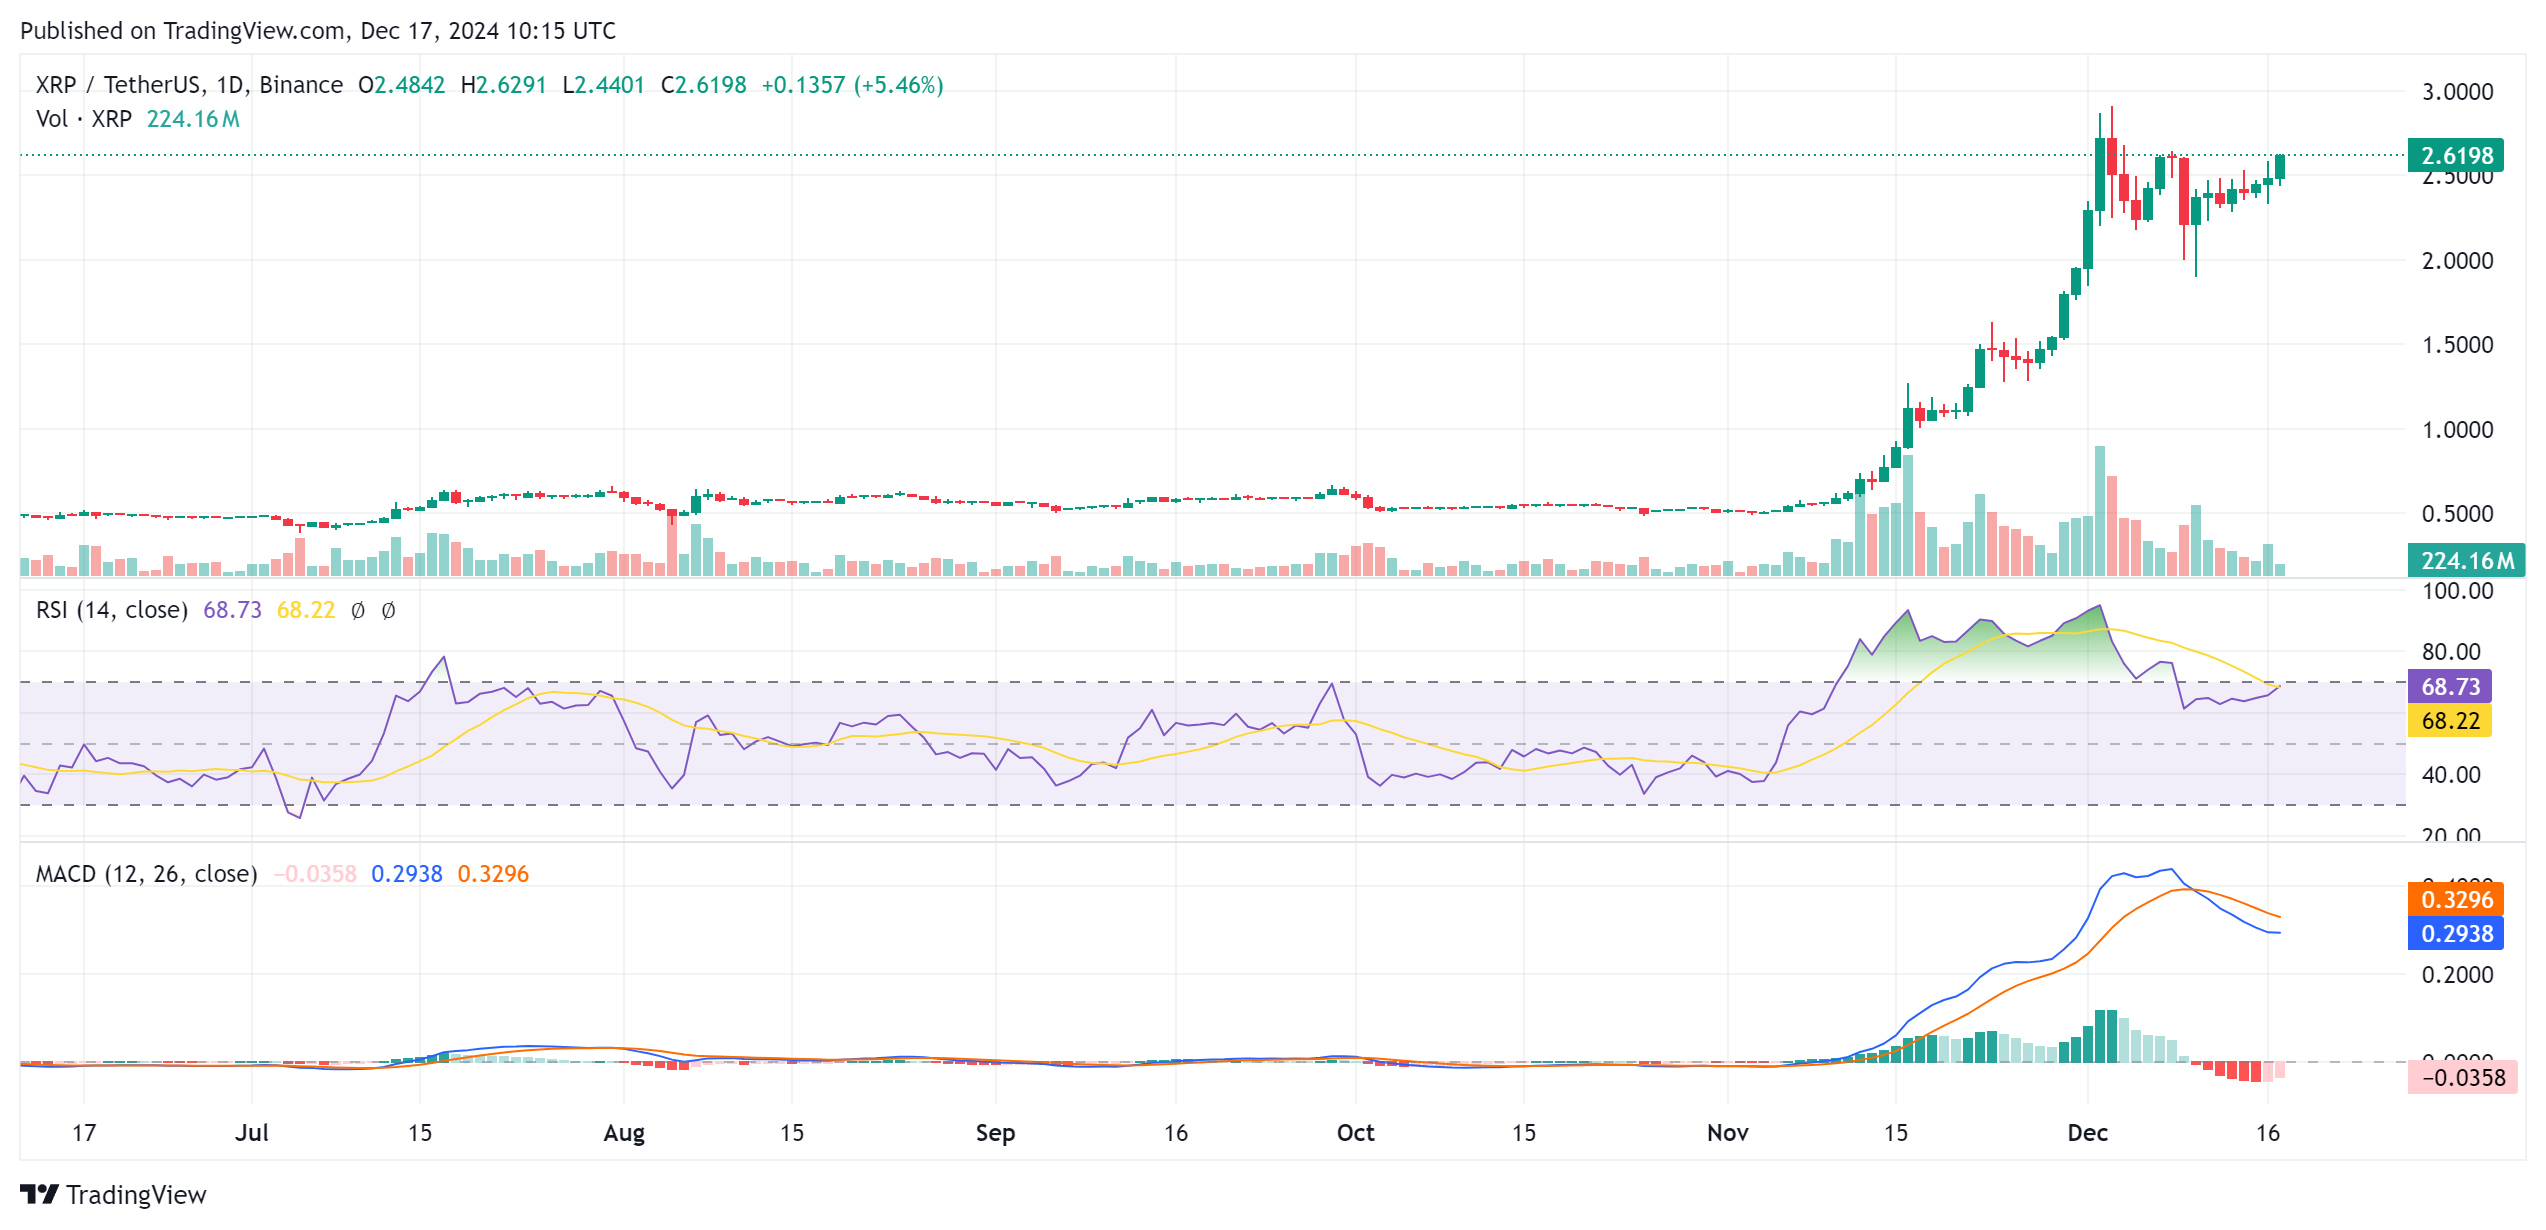2546x1230 pixels.
Task: Click the 40.00 RSI axis label
Action: tap(2451, 775)
